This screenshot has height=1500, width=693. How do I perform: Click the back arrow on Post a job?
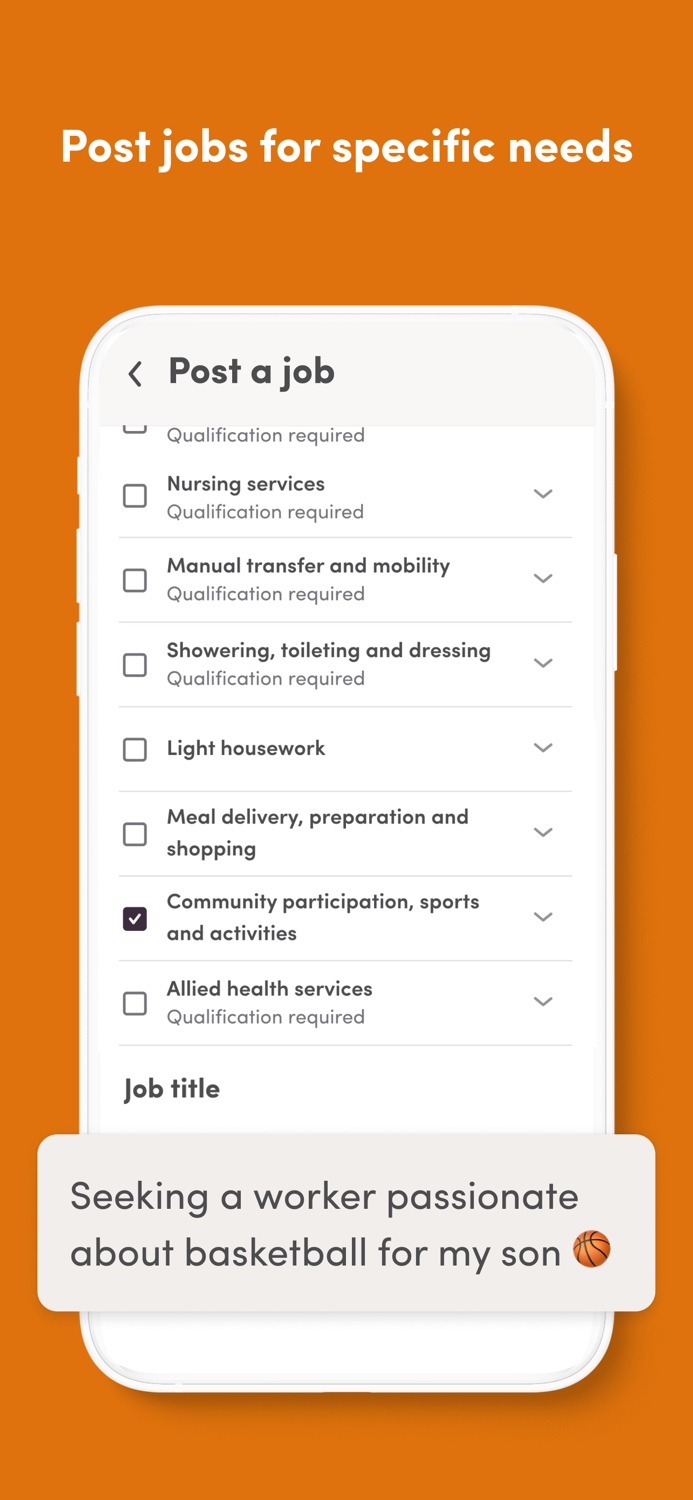tap(135, 373)
